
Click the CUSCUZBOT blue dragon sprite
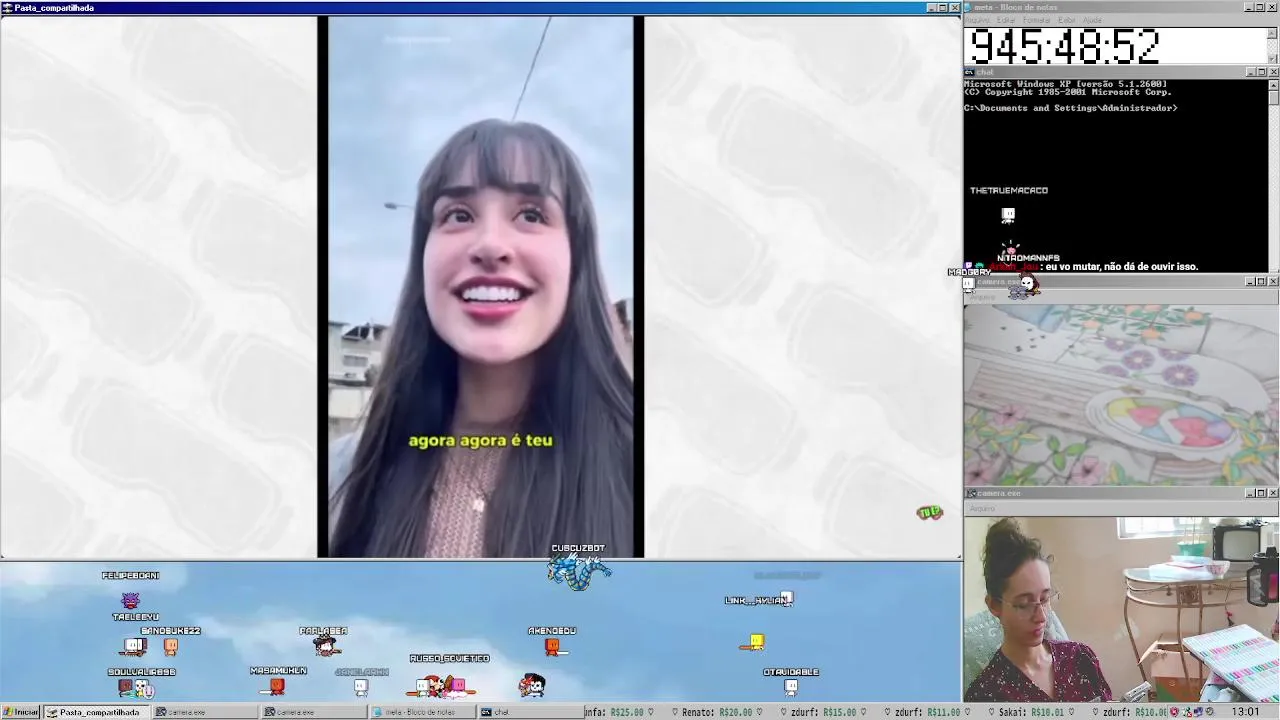pos(579,571)
